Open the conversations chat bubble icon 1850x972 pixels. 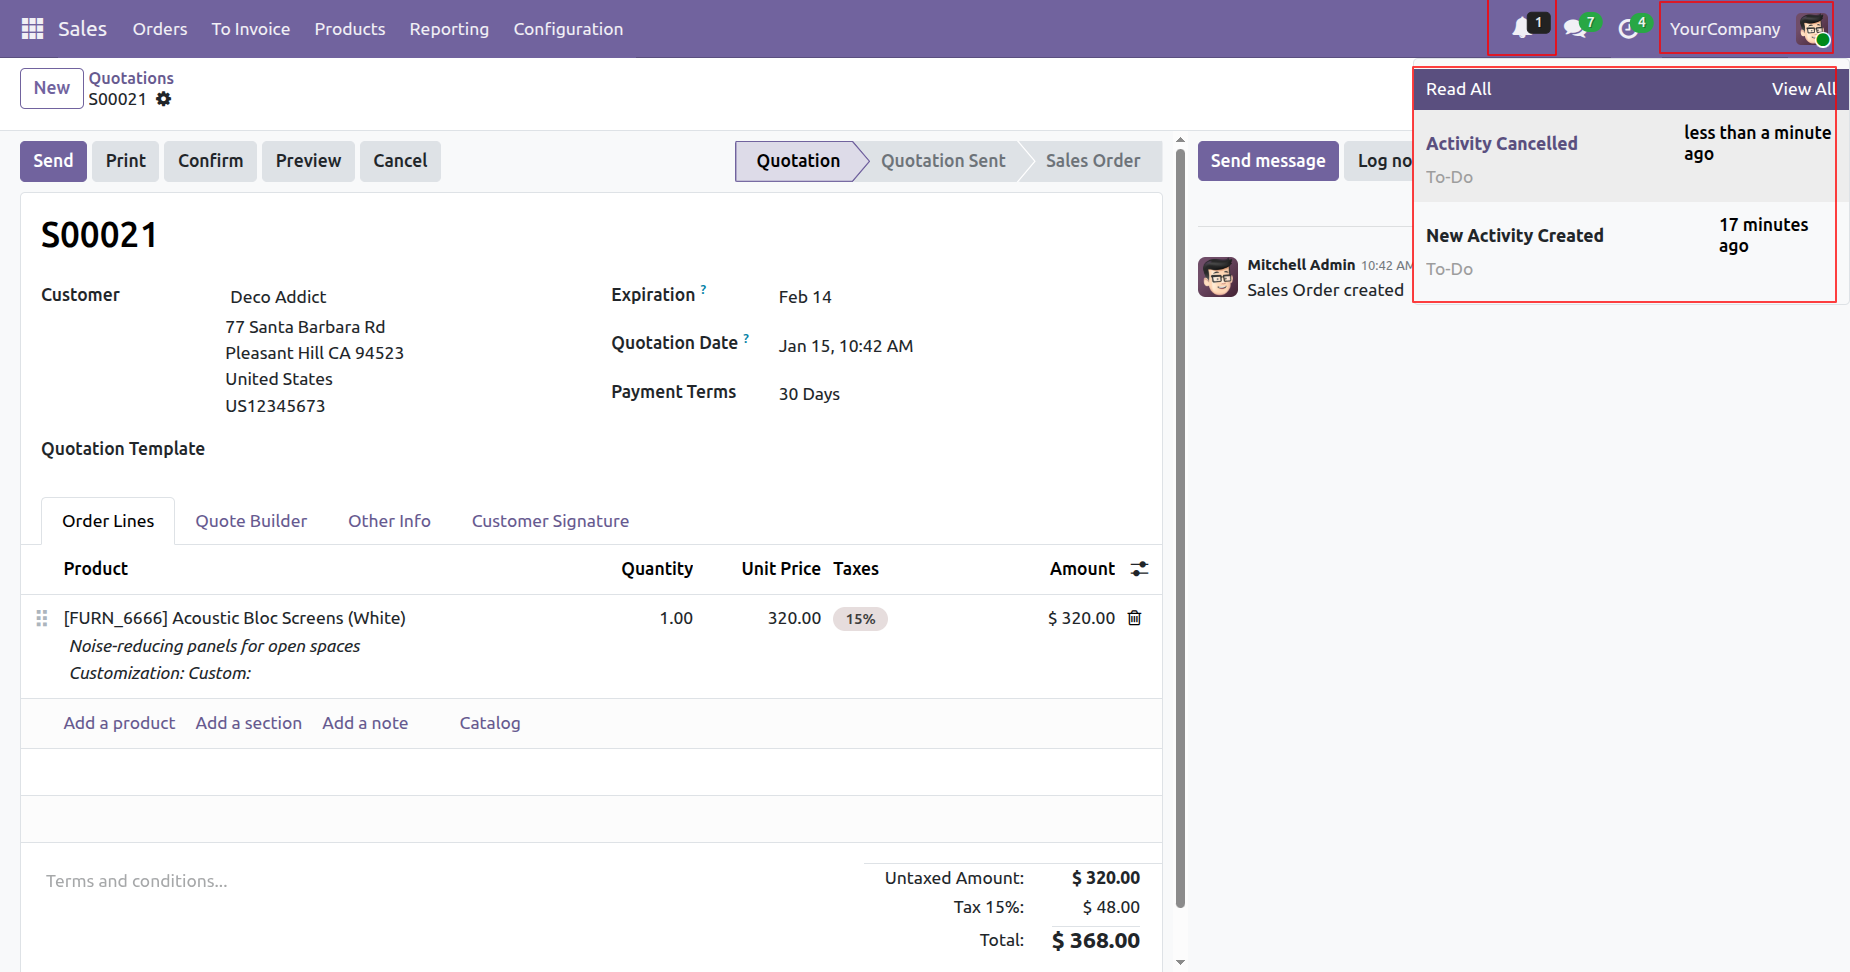click(1575, 28)
